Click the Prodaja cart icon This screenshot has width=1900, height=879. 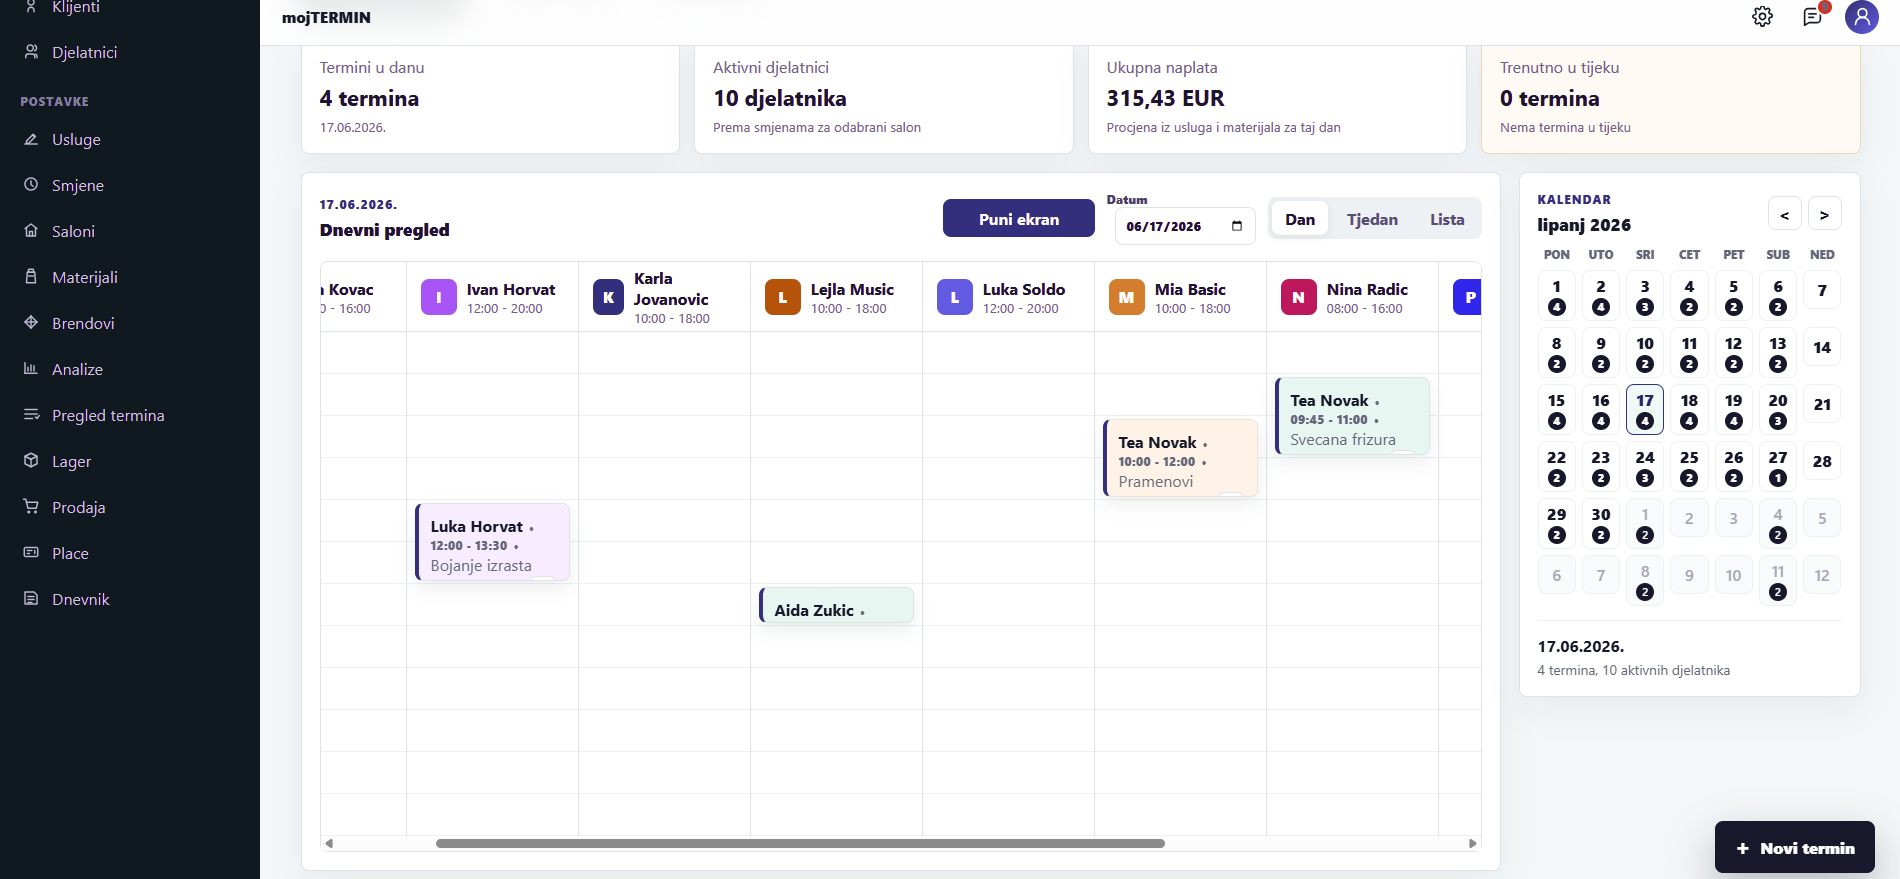coord(31,507)
